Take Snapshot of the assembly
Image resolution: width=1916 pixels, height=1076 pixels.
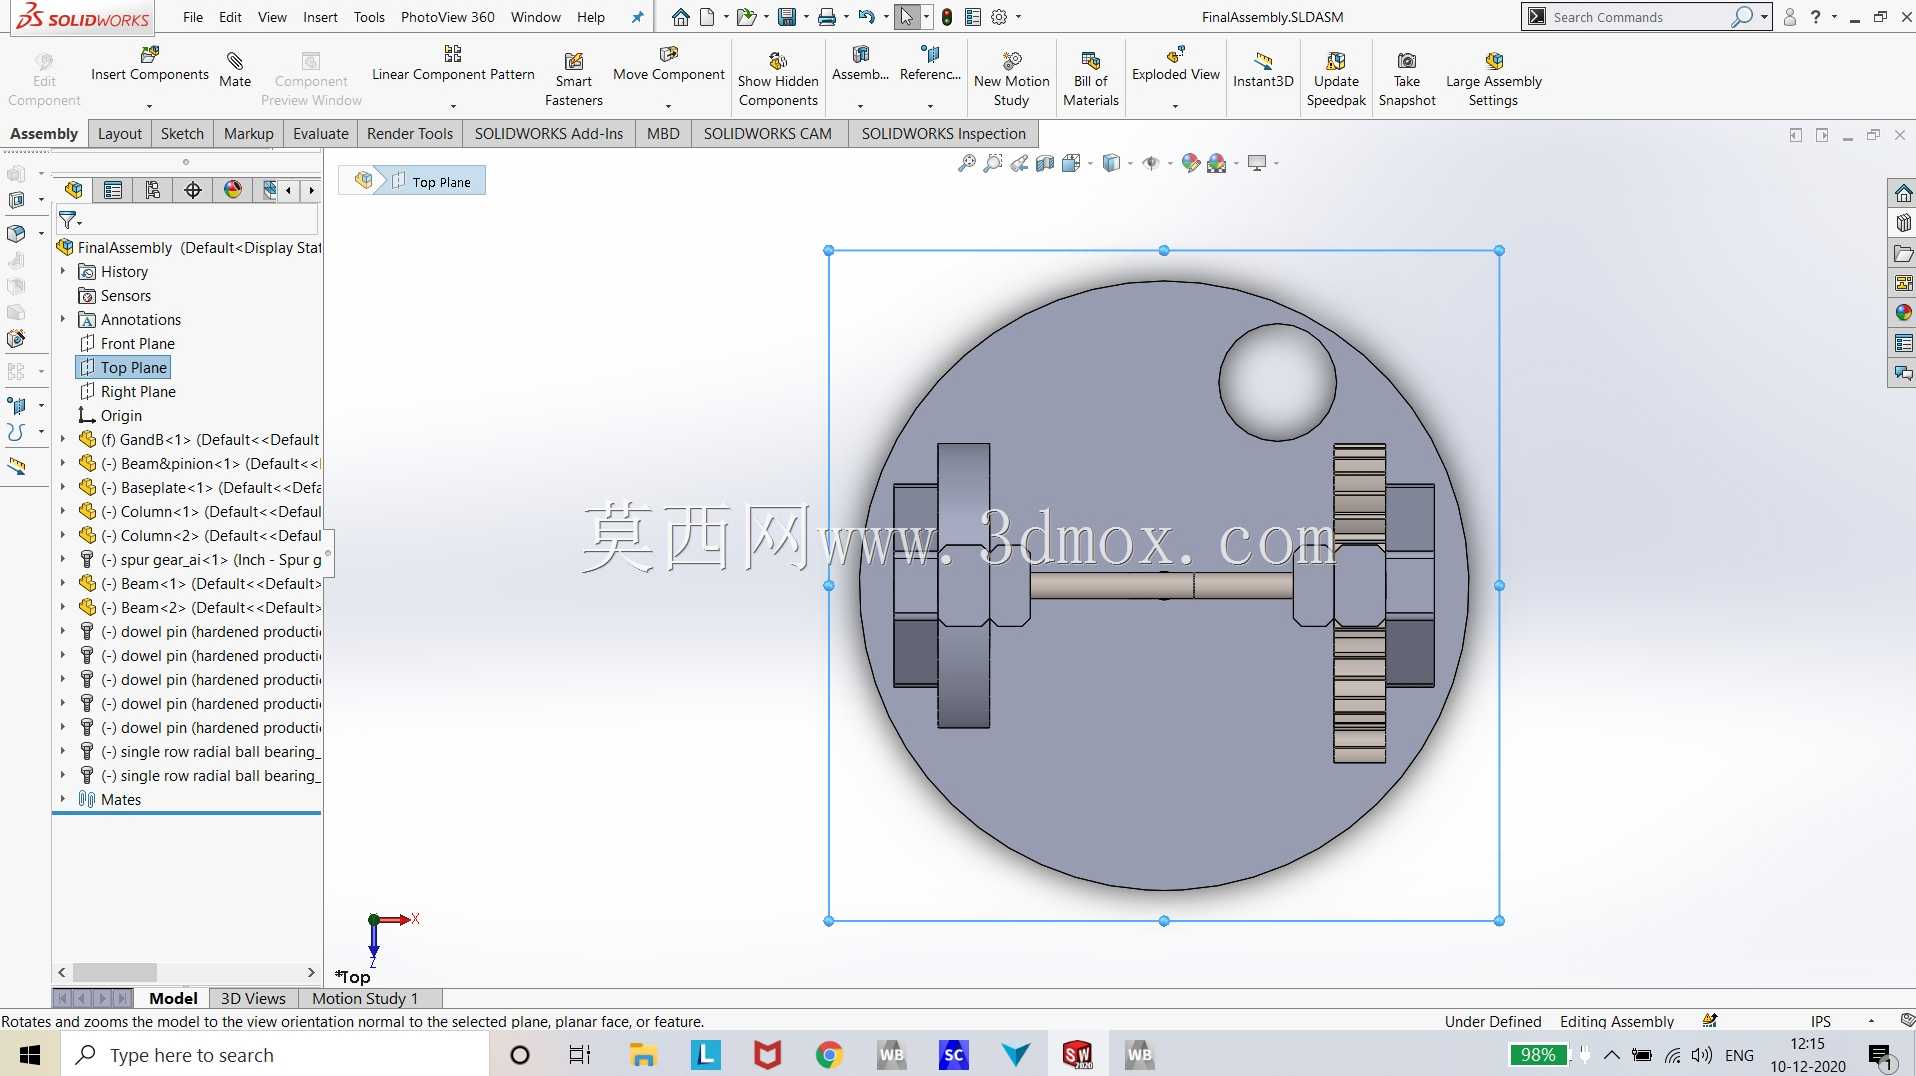pyautogui.click(x=1407, y=80)
